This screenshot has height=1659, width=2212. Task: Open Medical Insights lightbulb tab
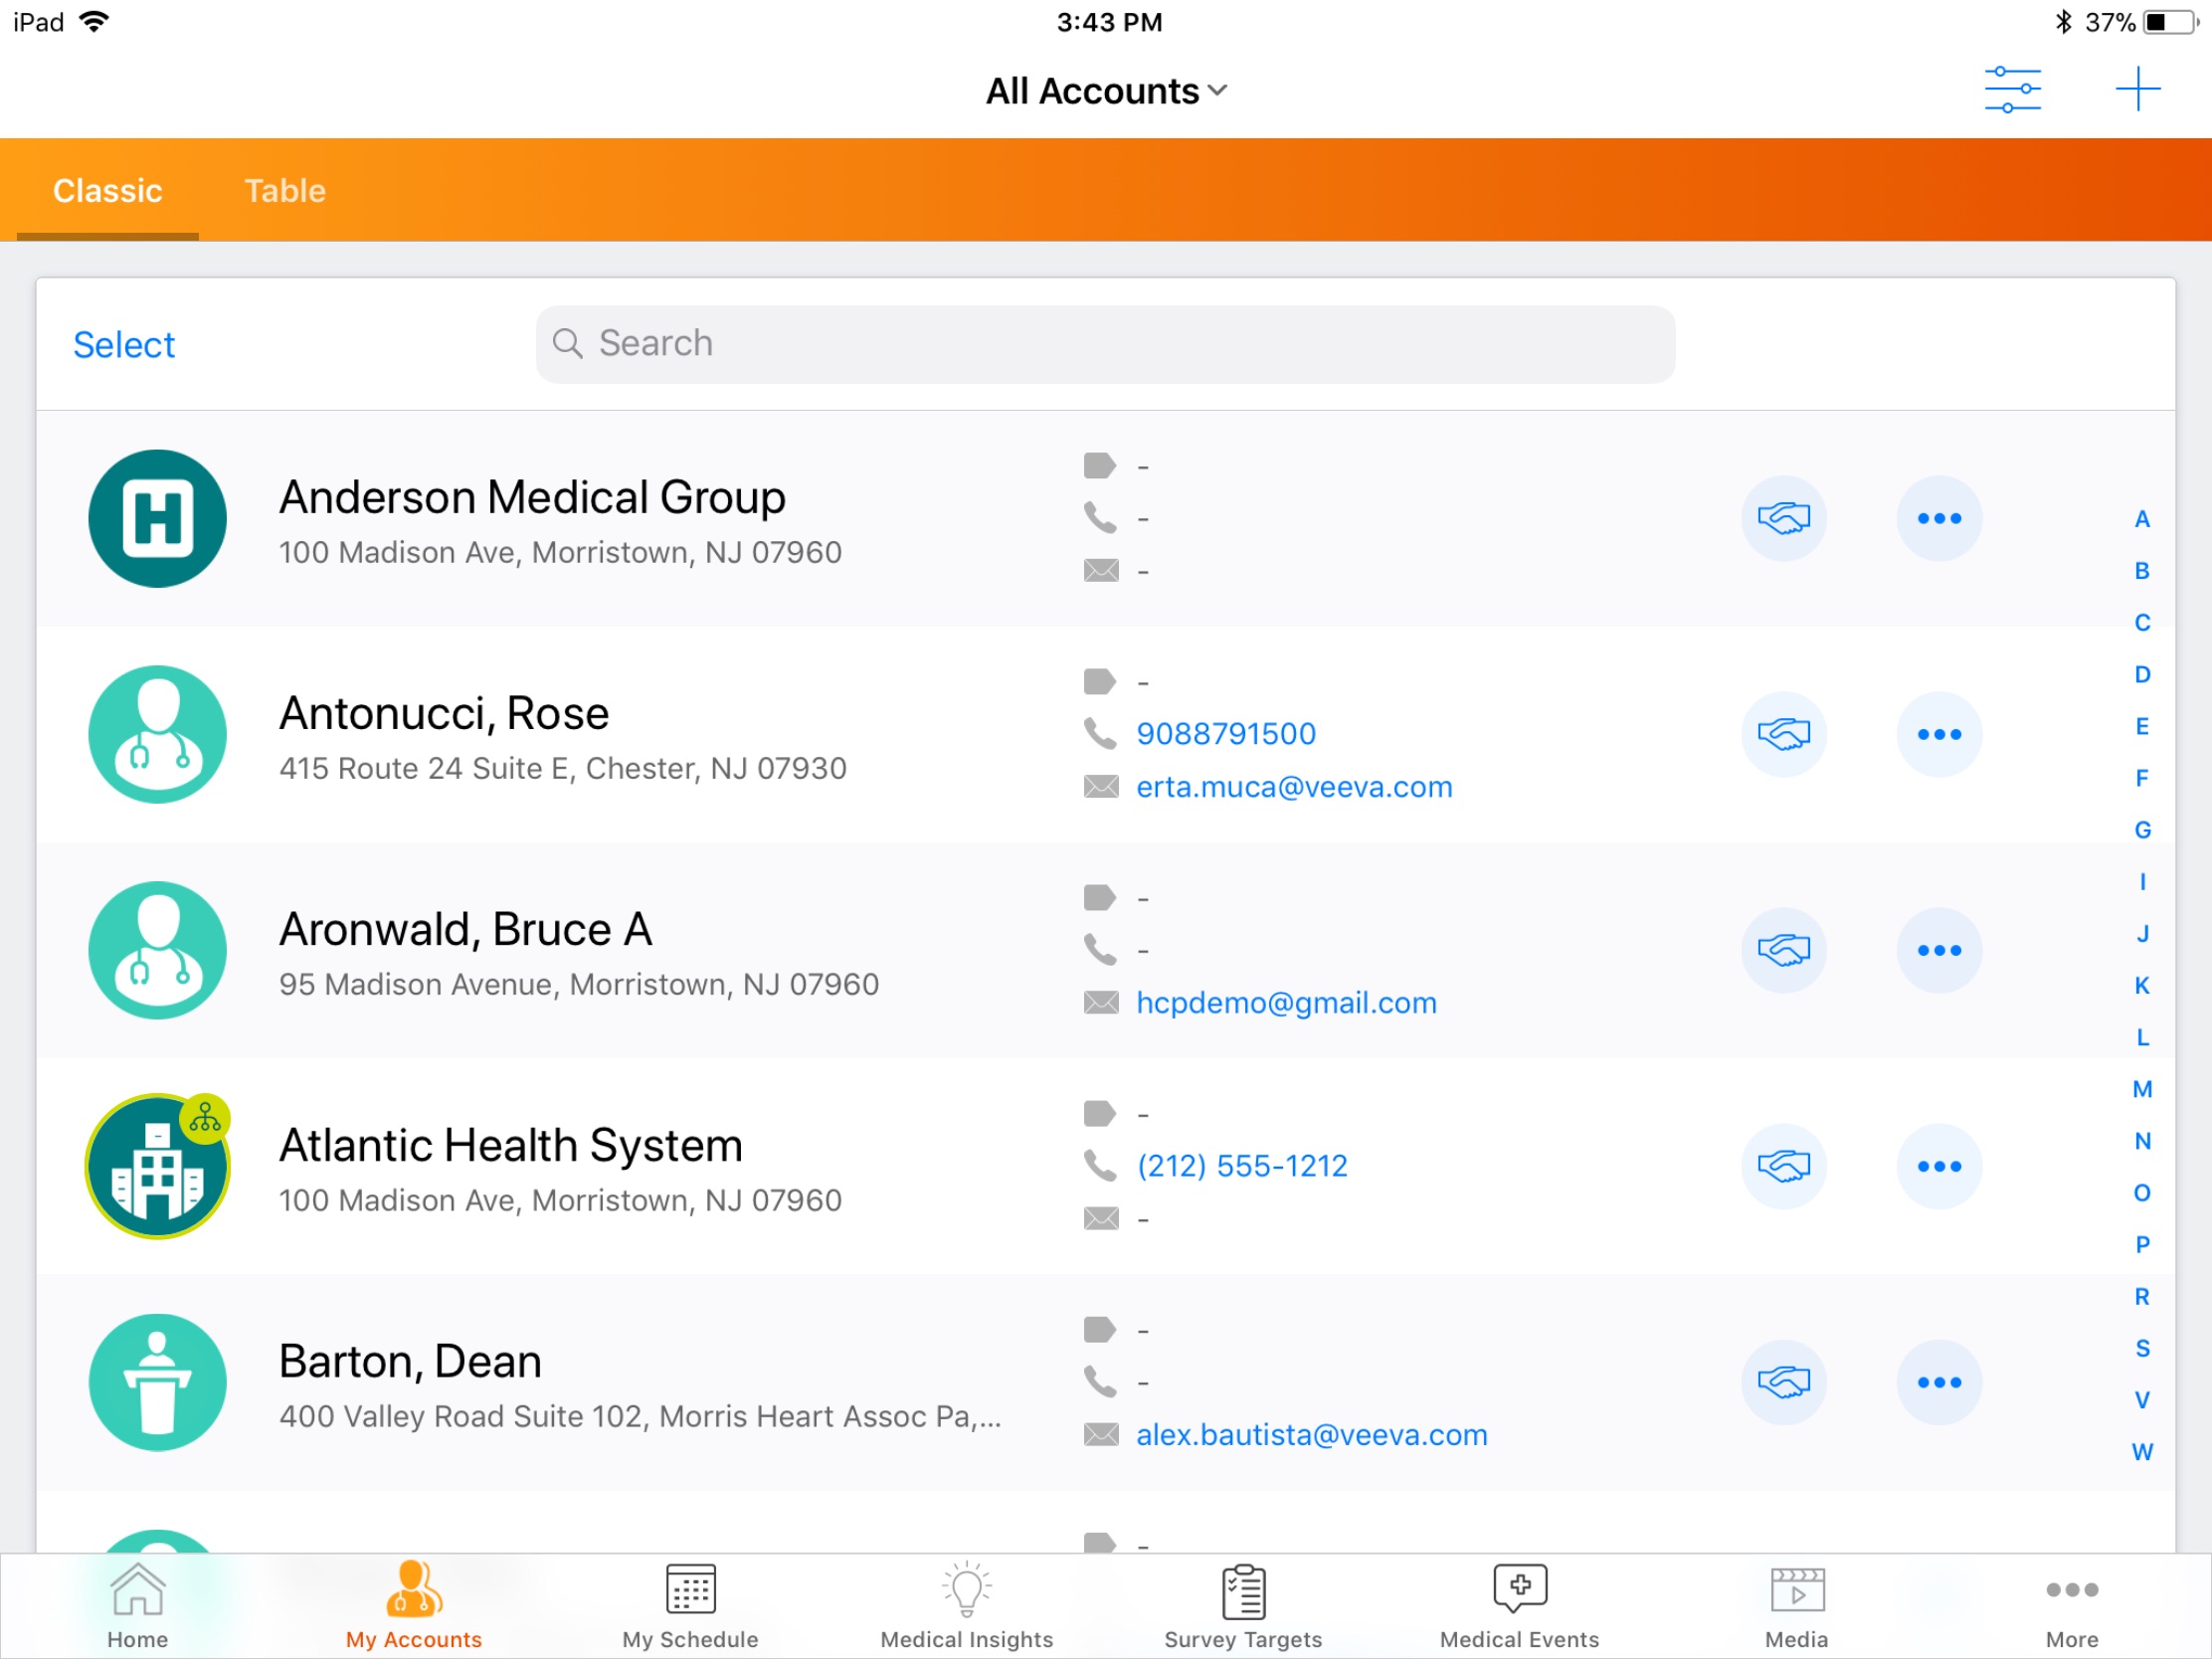(x=966, y=1604)
